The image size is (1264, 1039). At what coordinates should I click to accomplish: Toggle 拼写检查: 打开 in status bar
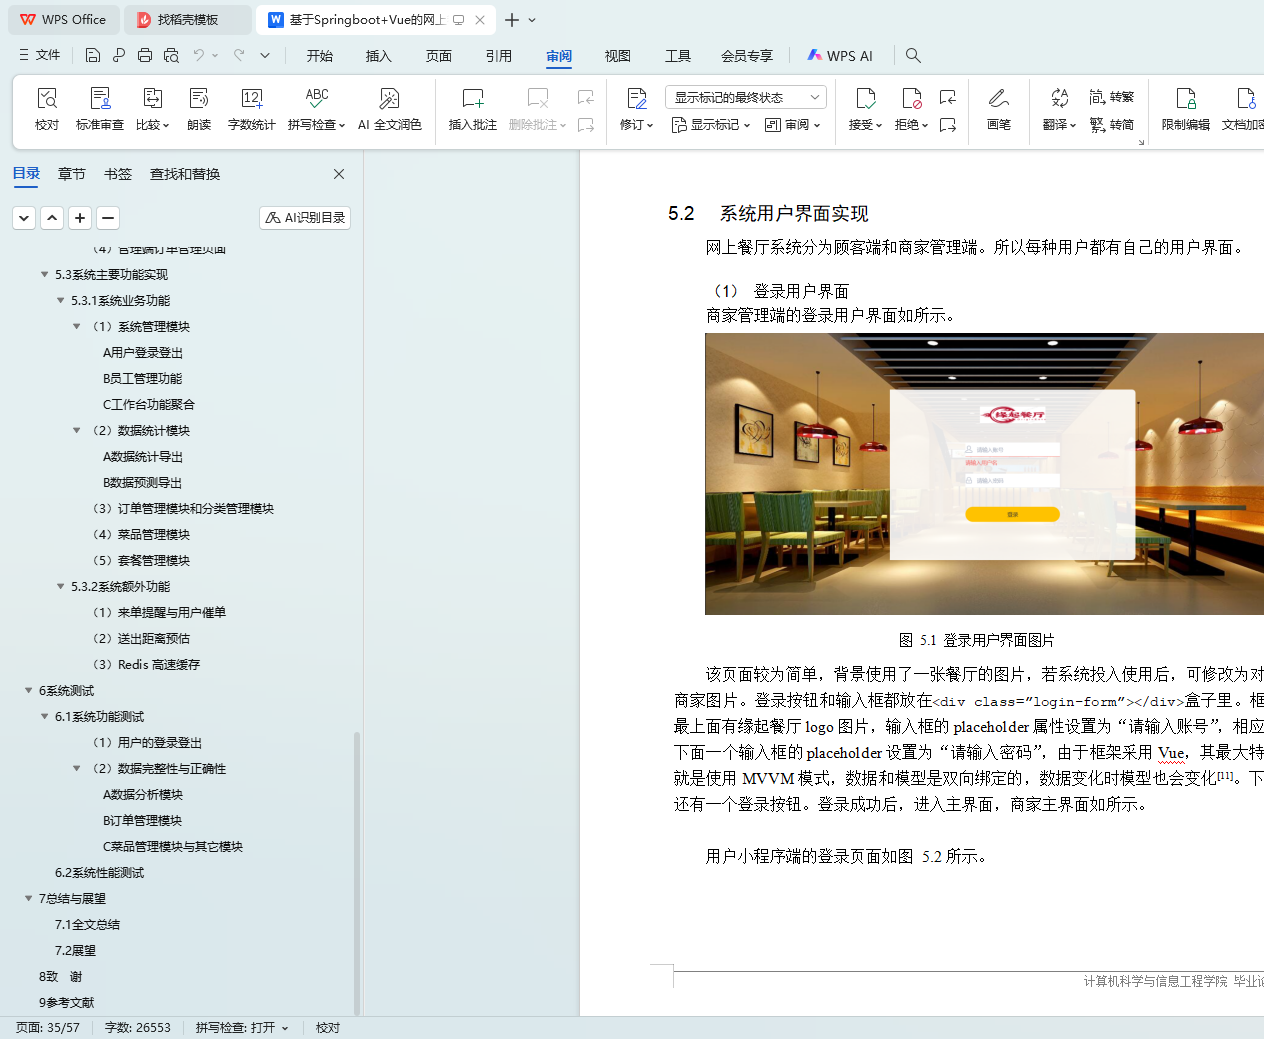click(x=242, y=1027)
